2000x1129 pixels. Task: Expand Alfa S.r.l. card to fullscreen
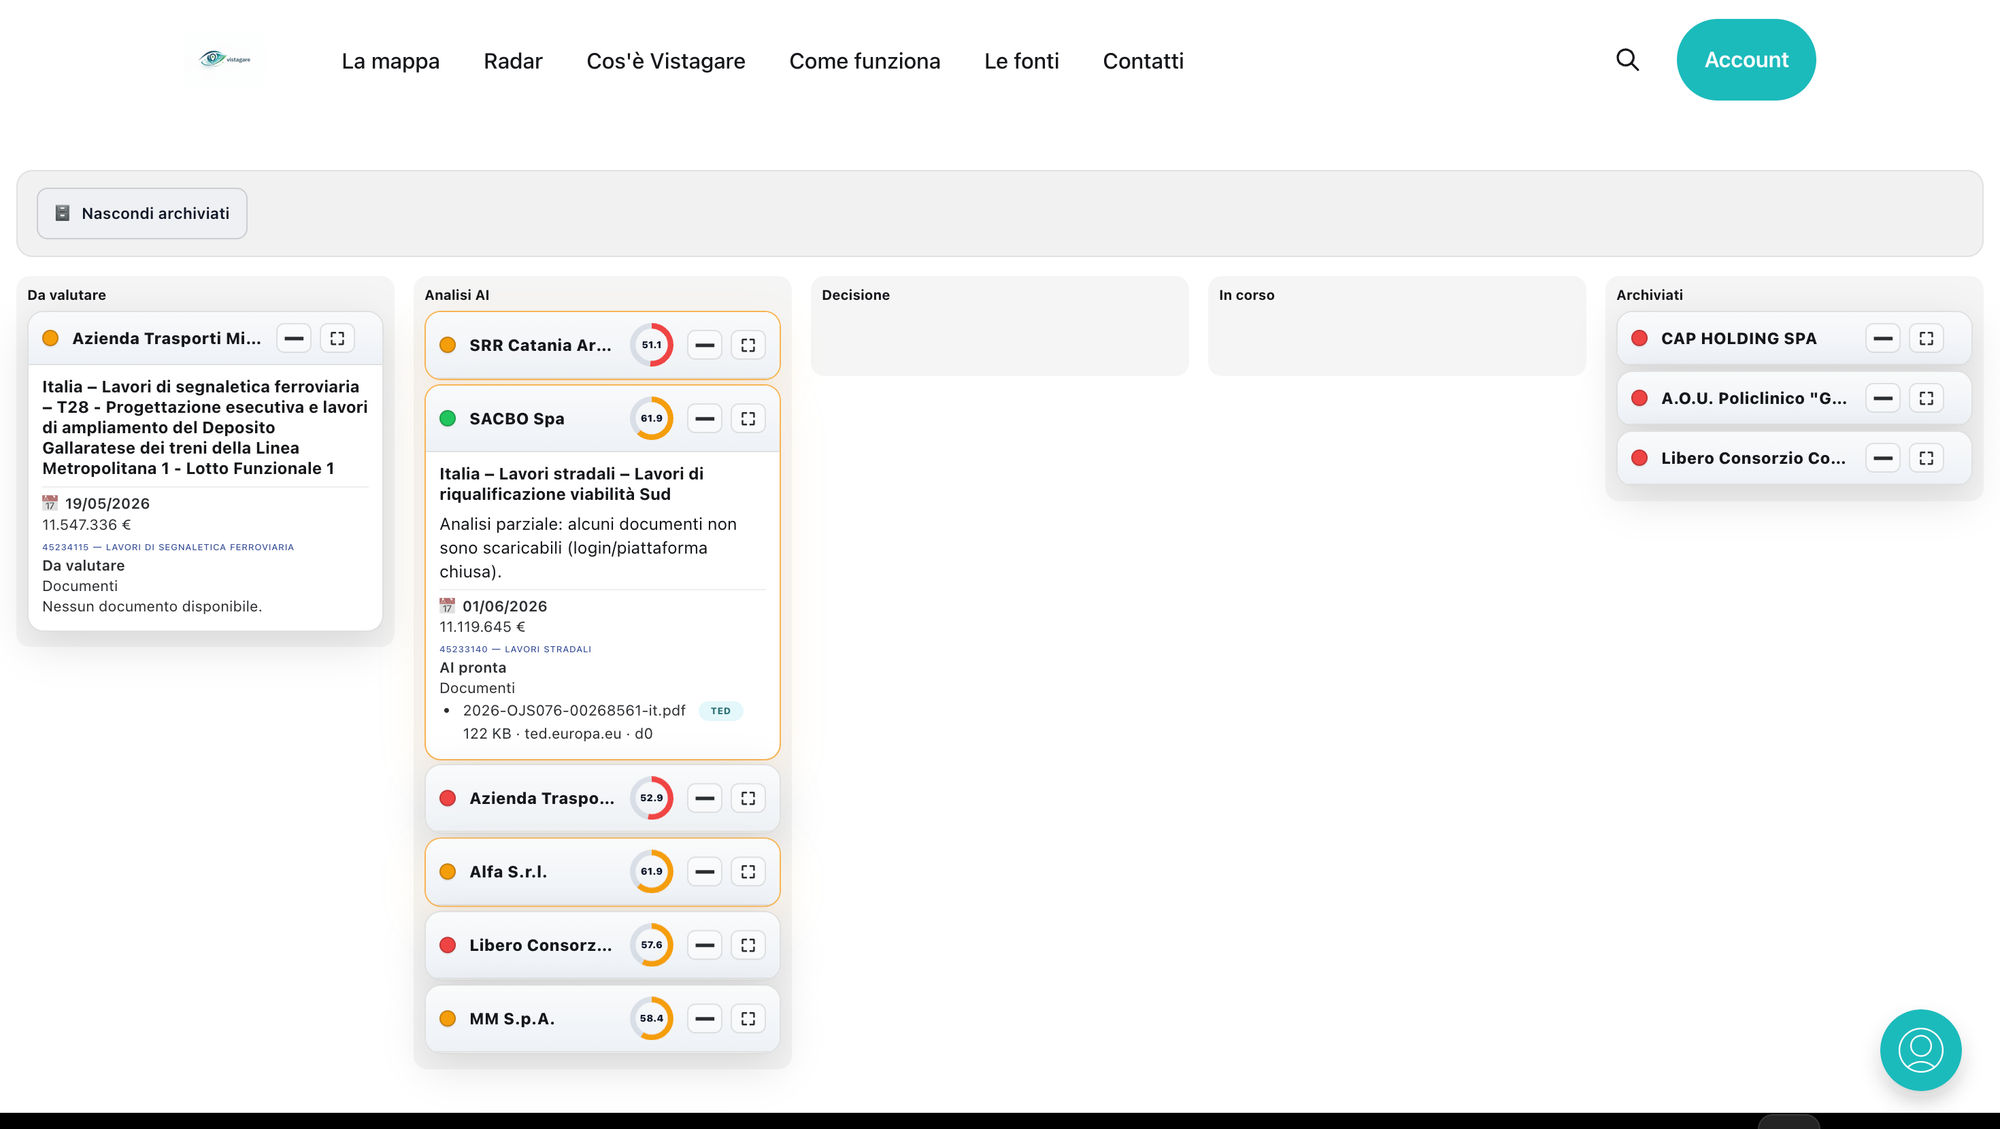[x=748, y=872]
